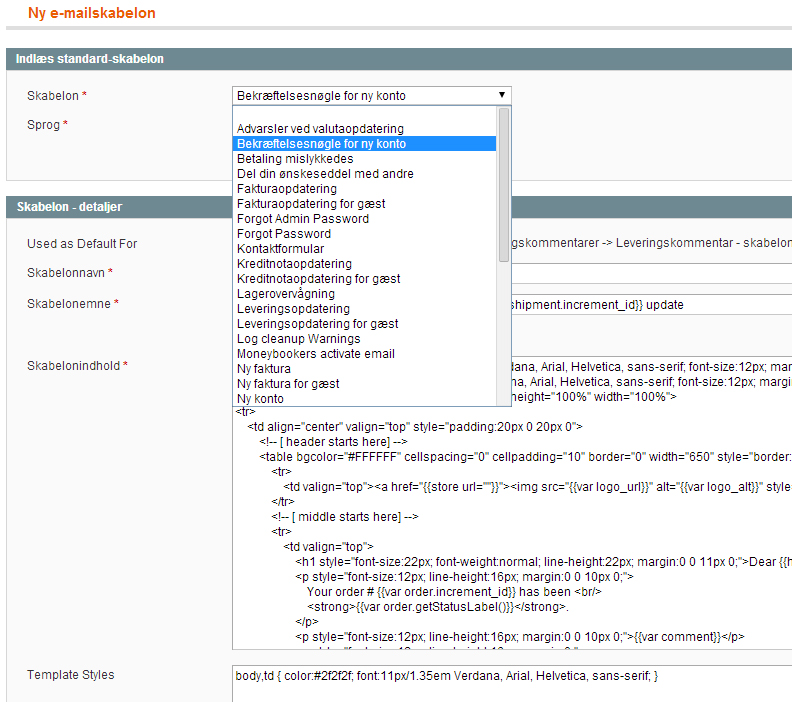Choose 'Kreditnotaopdatering' template option
The height and width of the screenshot is (702, 792).
[x=294, y=264]
